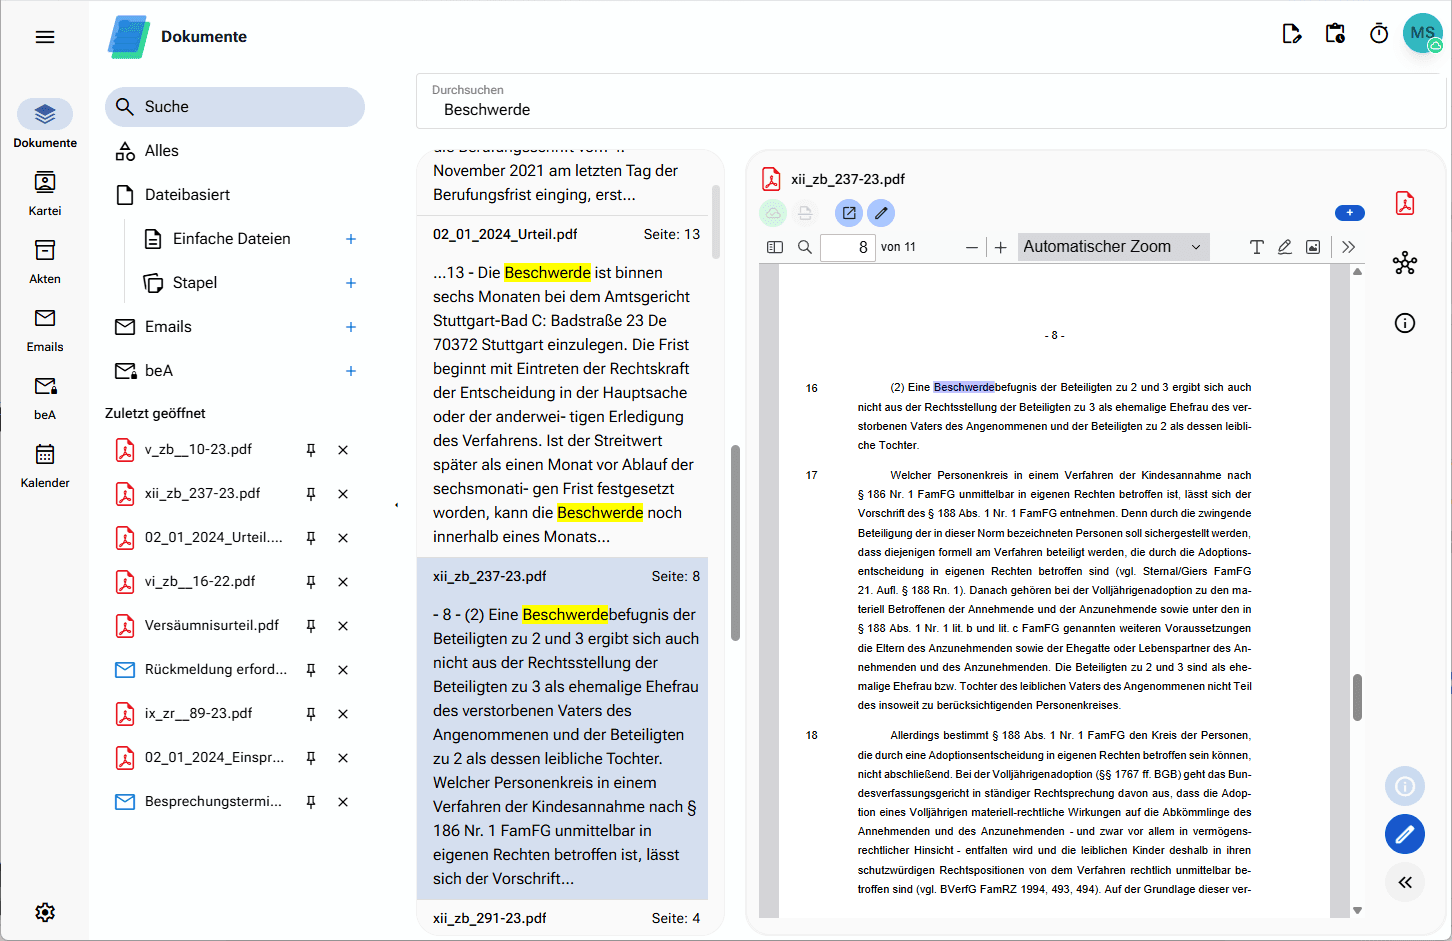Image resolution: width=1452 pixels, height=941 pixels.
Task: Click the Durchsuchen search field
Action: pos(930,101)
